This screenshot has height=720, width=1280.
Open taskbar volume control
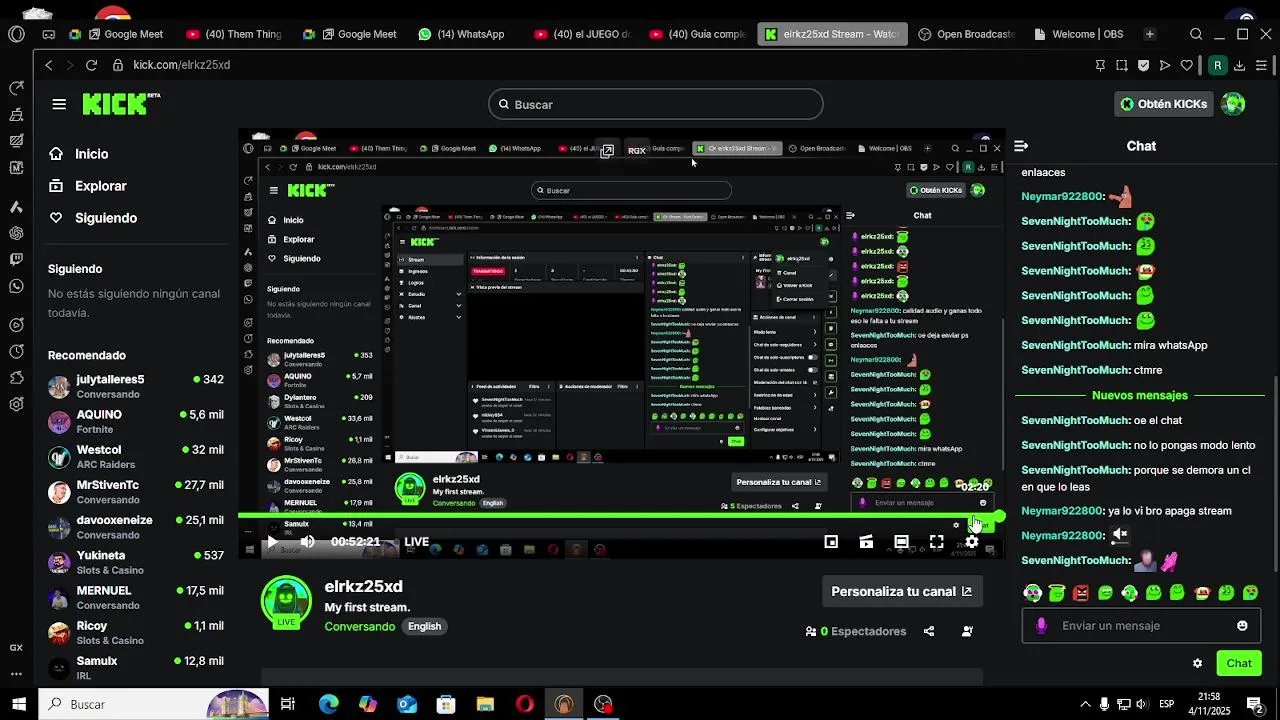1143,704
